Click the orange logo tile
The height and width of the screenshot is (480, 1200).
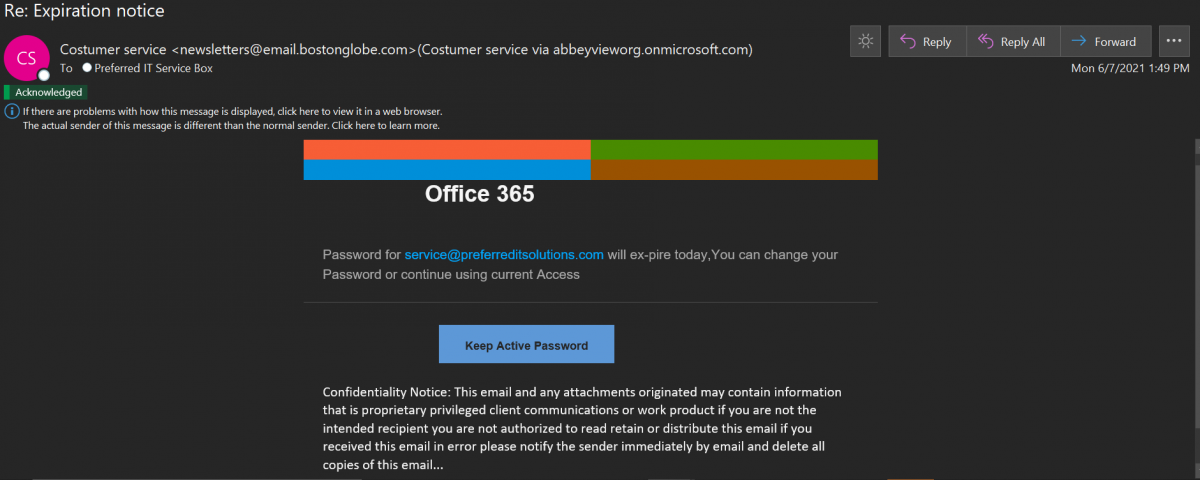point(447,149)
